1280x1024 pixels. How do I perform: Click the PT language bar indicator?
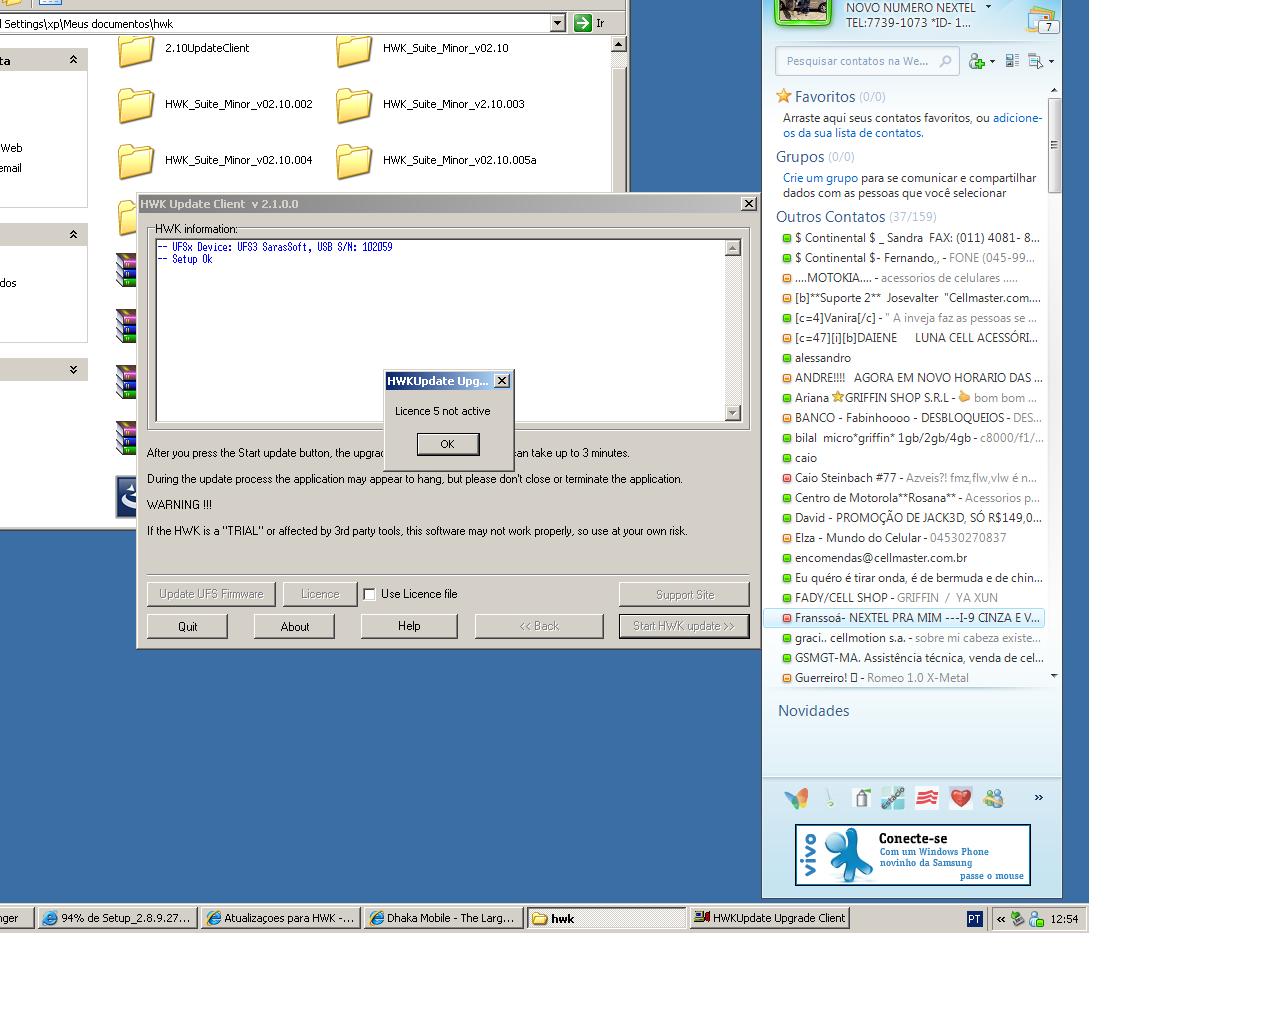(x=974, y=919)
